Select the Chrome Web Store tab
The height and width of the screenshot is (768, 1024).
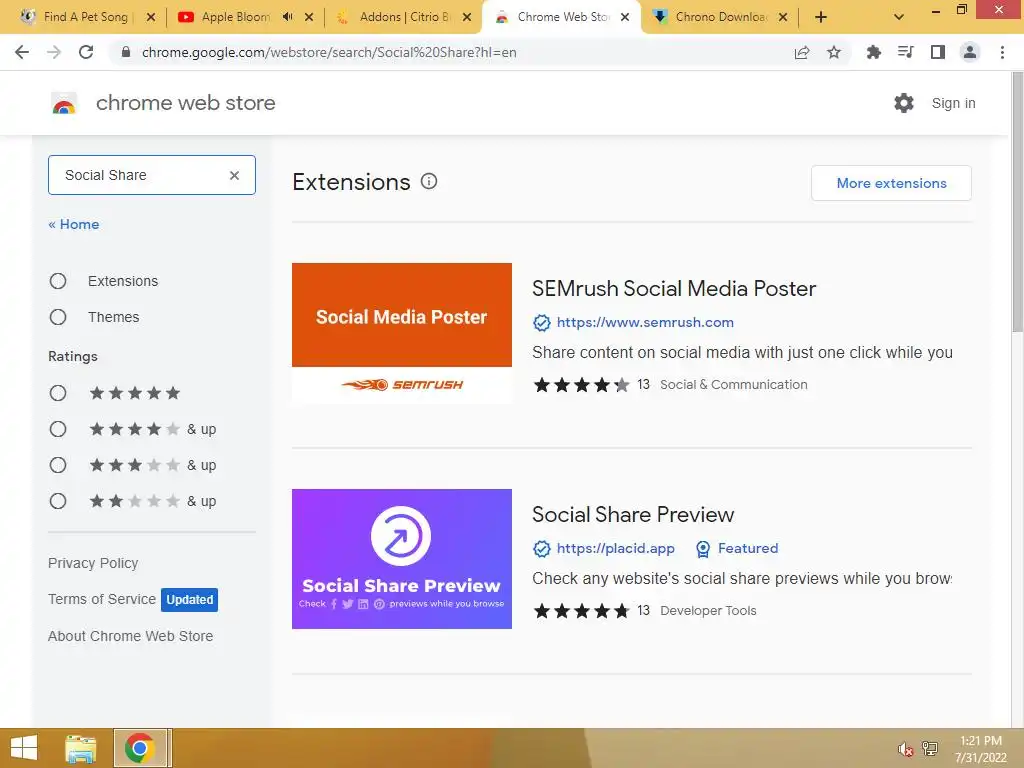pyautogui.click(x=563, y=17)
